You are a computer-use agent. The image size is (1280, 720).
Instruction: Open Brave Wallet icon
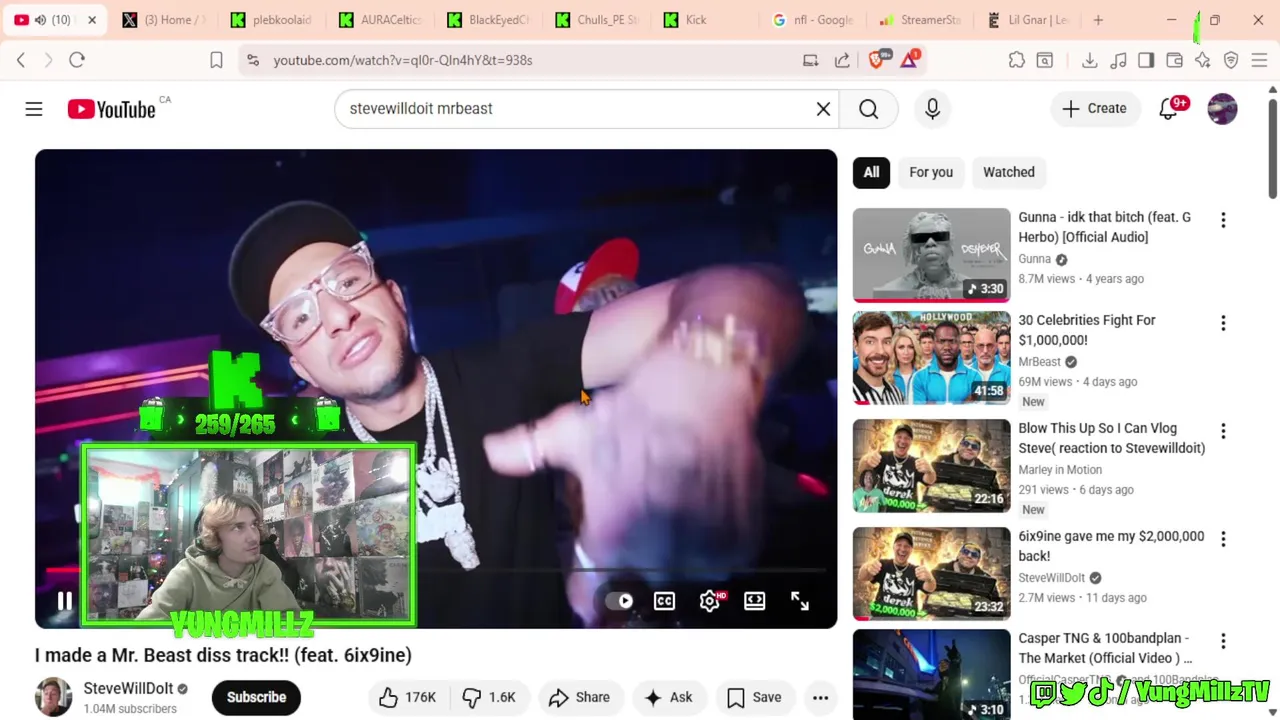click(1175, 60)
